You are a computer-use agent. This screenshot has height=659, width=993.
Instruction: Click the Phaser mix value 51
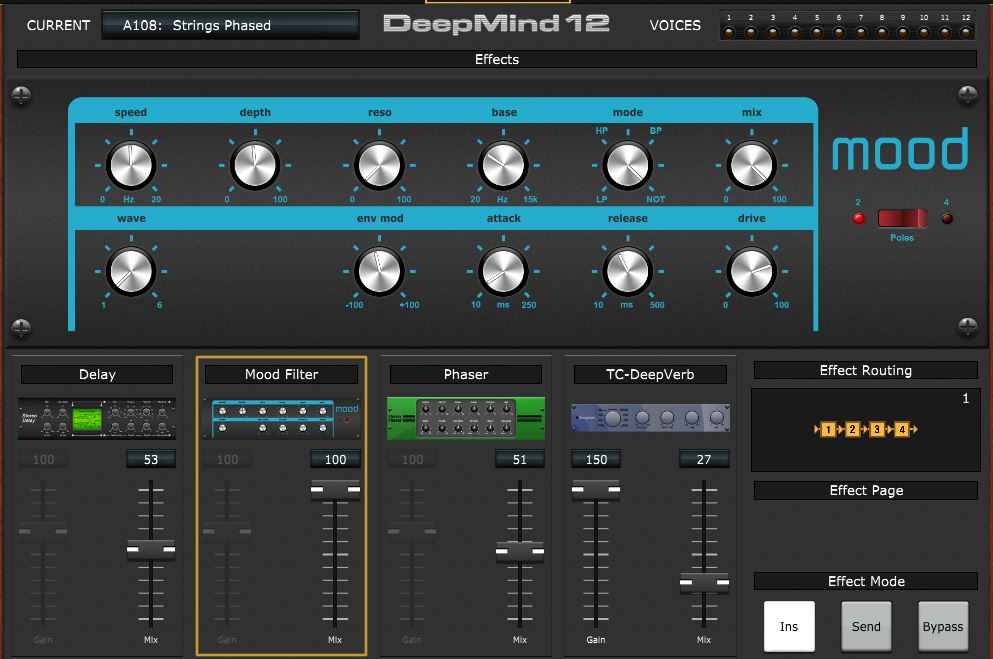tap(519, 460)
